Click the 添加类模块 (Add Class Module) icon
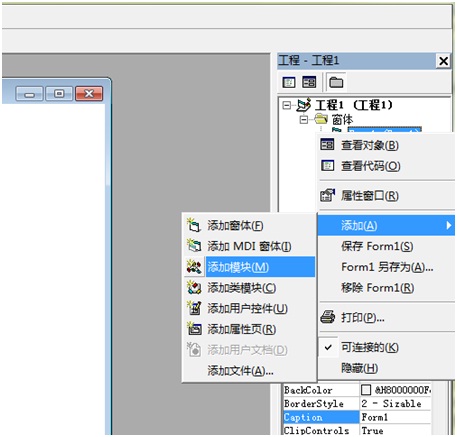 click(x=194, y=287)
